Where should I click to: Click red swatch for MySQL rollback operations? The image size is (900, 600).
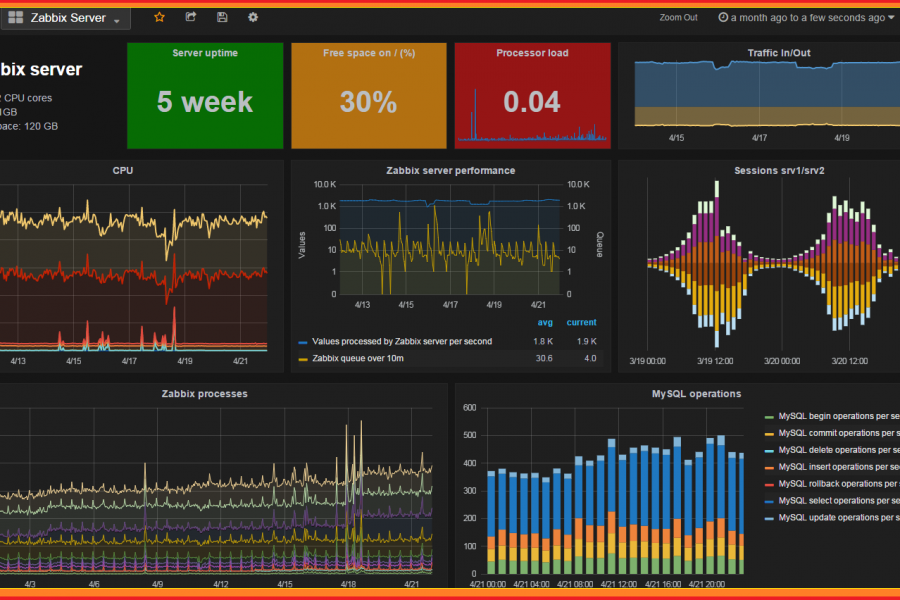click(x=769, y=485)
